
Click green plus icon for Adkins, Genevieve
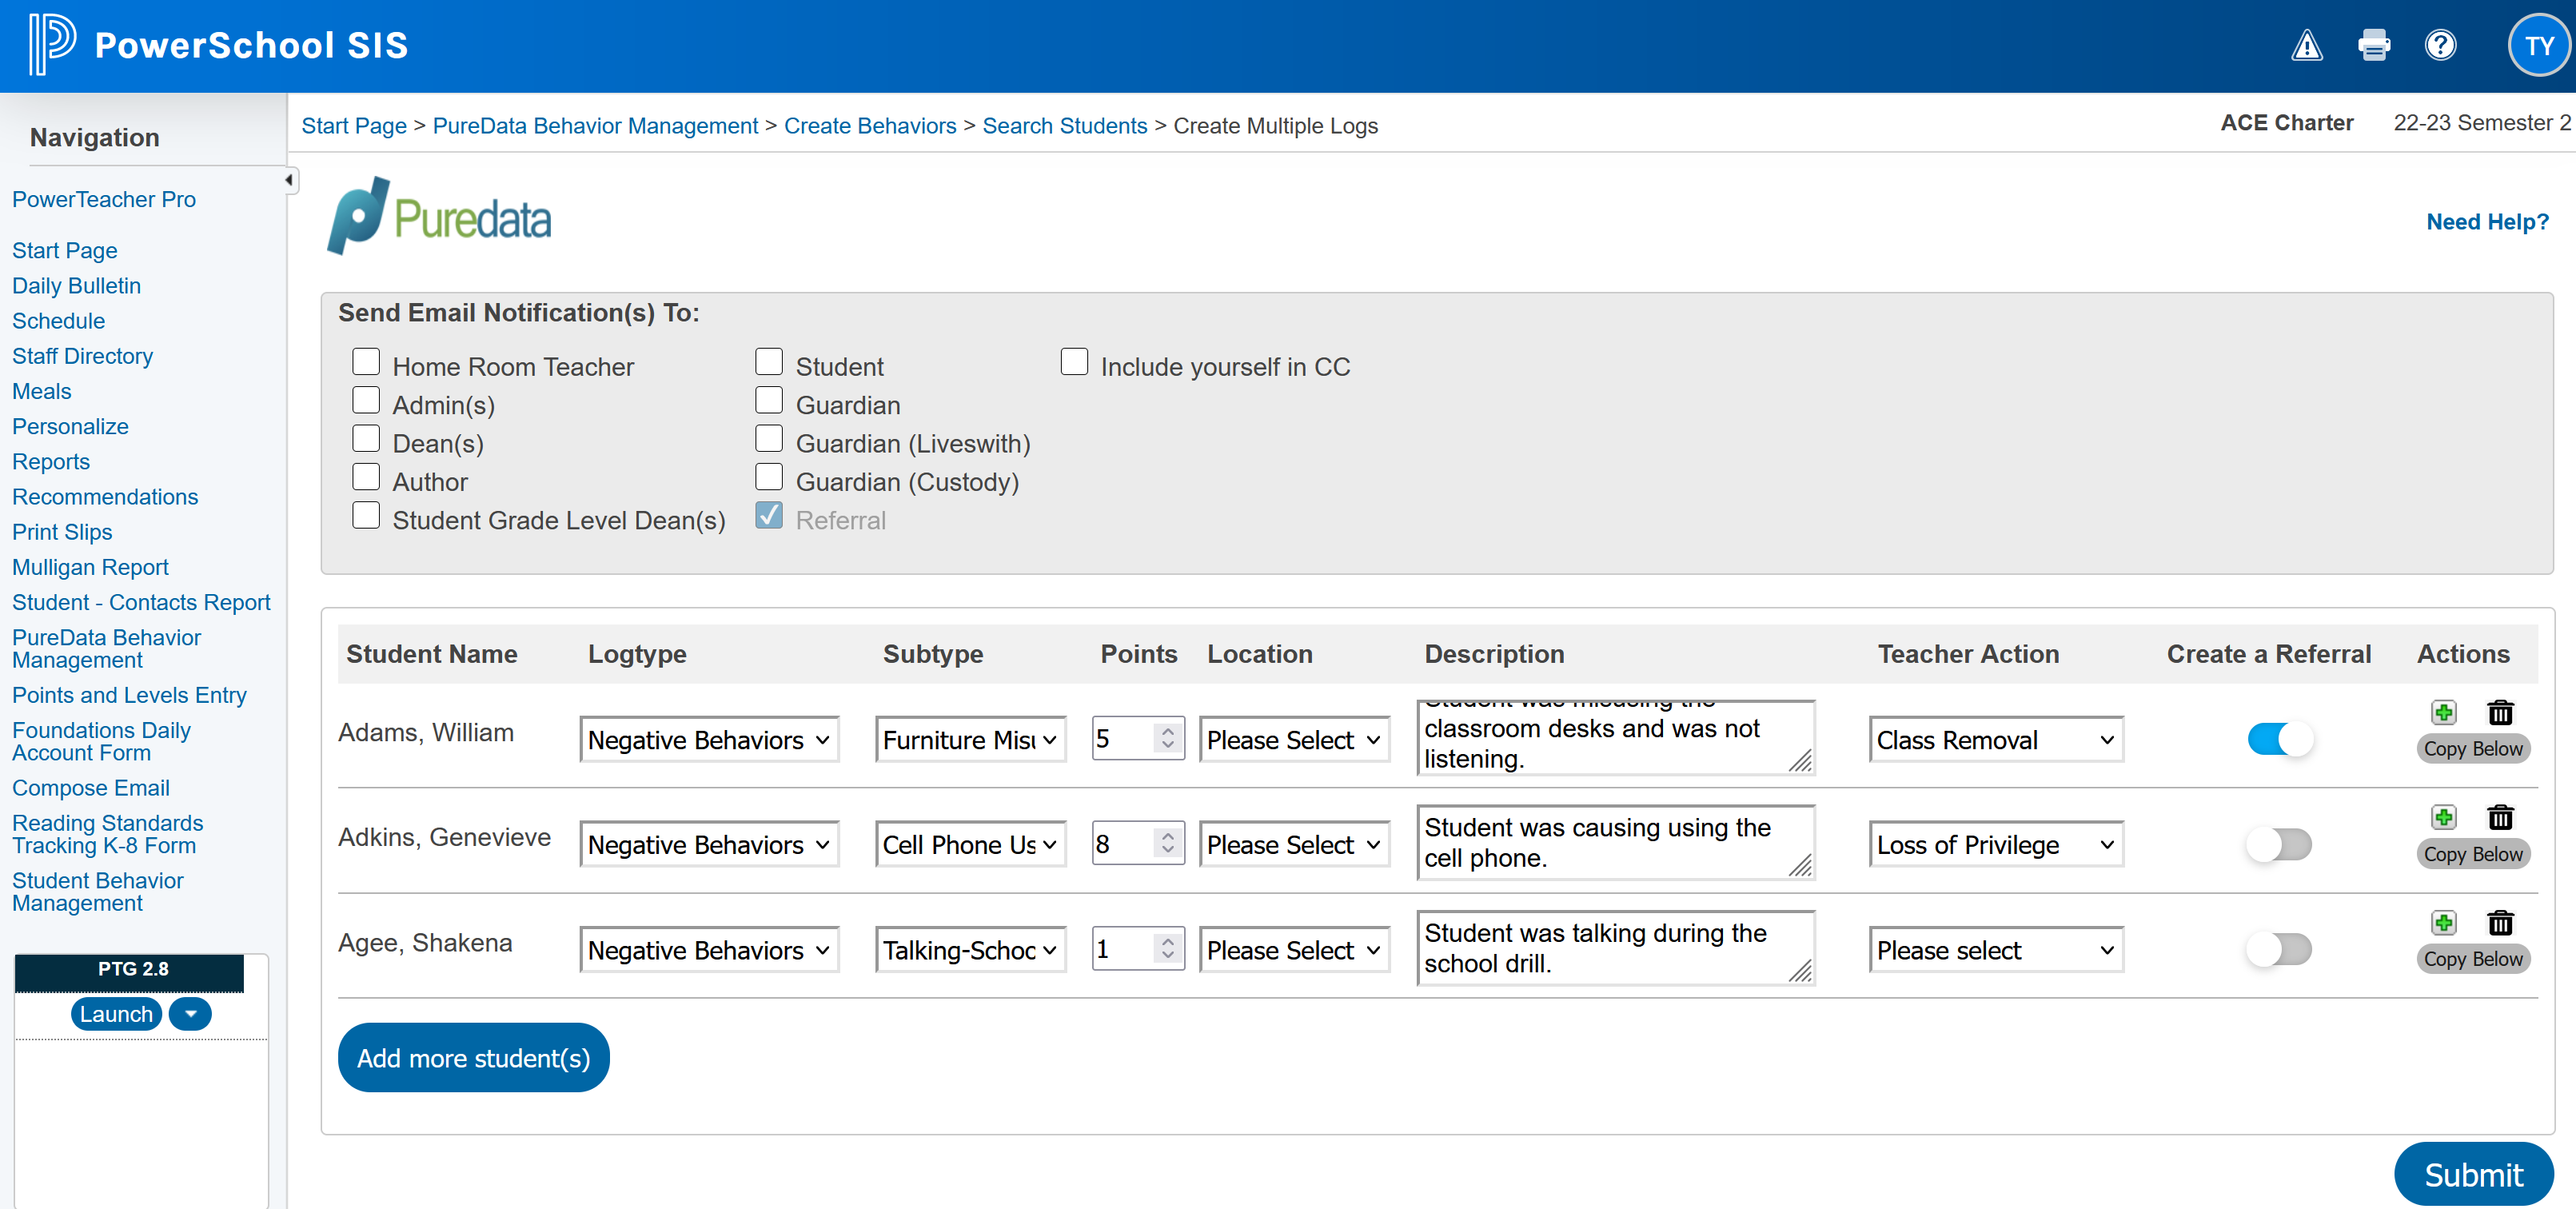2444,818
